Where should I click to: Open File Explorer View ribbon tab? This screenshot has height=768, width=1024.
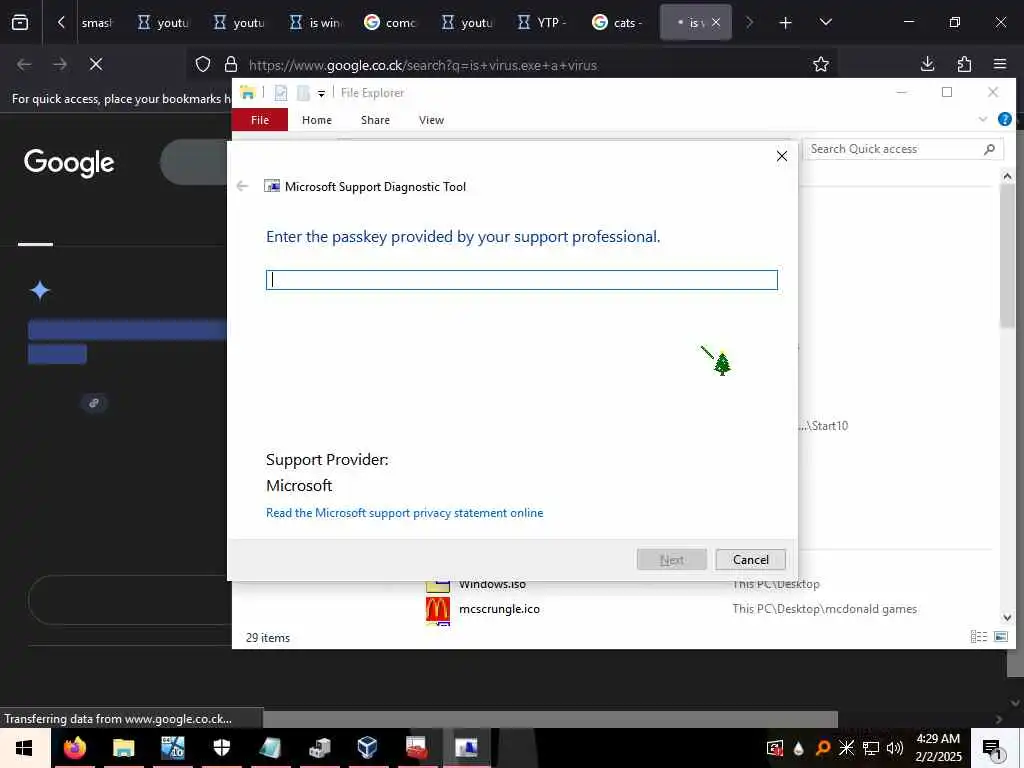coord(431,120)
